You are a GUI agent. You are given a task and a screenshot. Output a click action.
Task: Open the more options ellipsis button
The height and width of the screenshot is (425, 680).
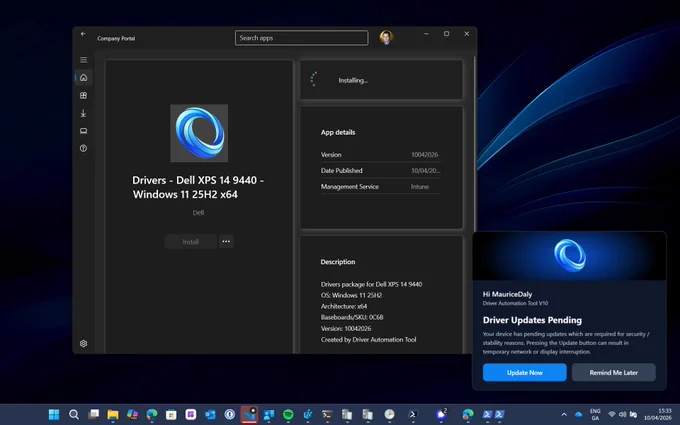point(226,242)
